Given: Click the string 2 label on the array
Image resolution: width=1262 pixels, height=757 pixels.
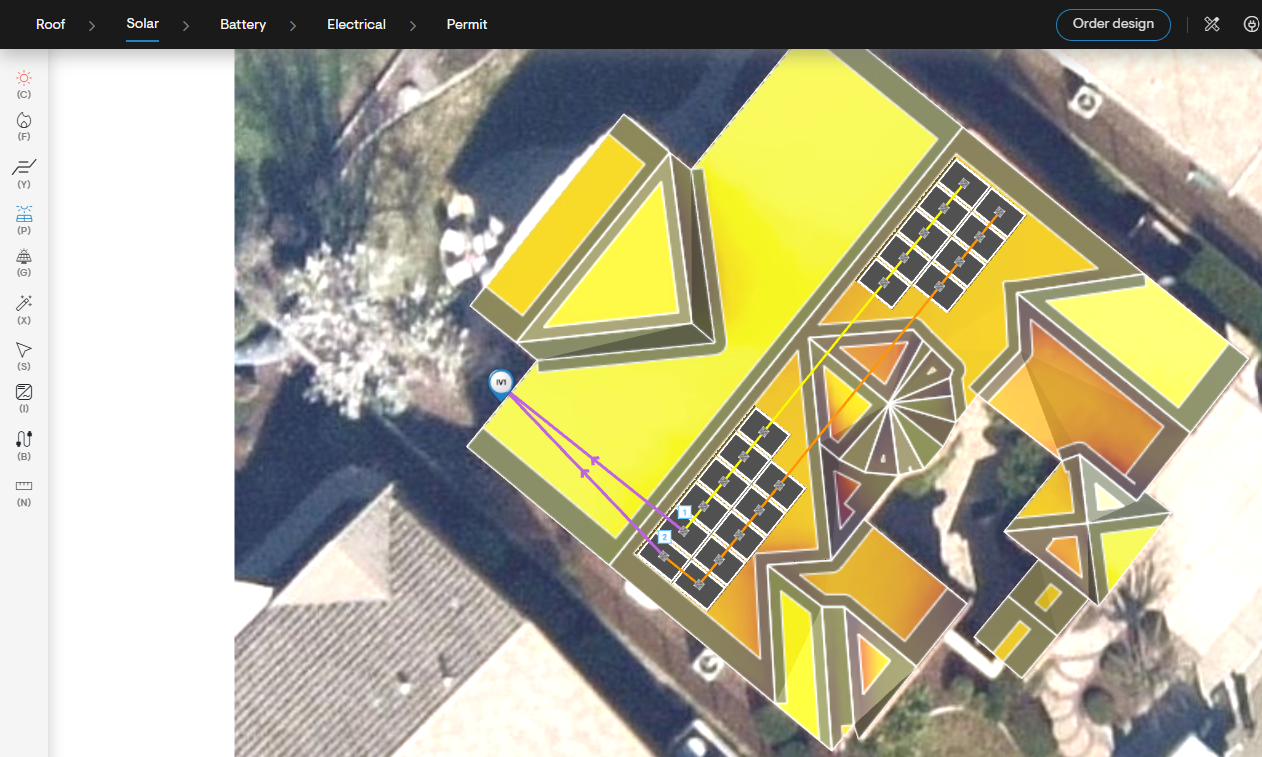Looking at the screenshot, I should click(x=664, y=537).
